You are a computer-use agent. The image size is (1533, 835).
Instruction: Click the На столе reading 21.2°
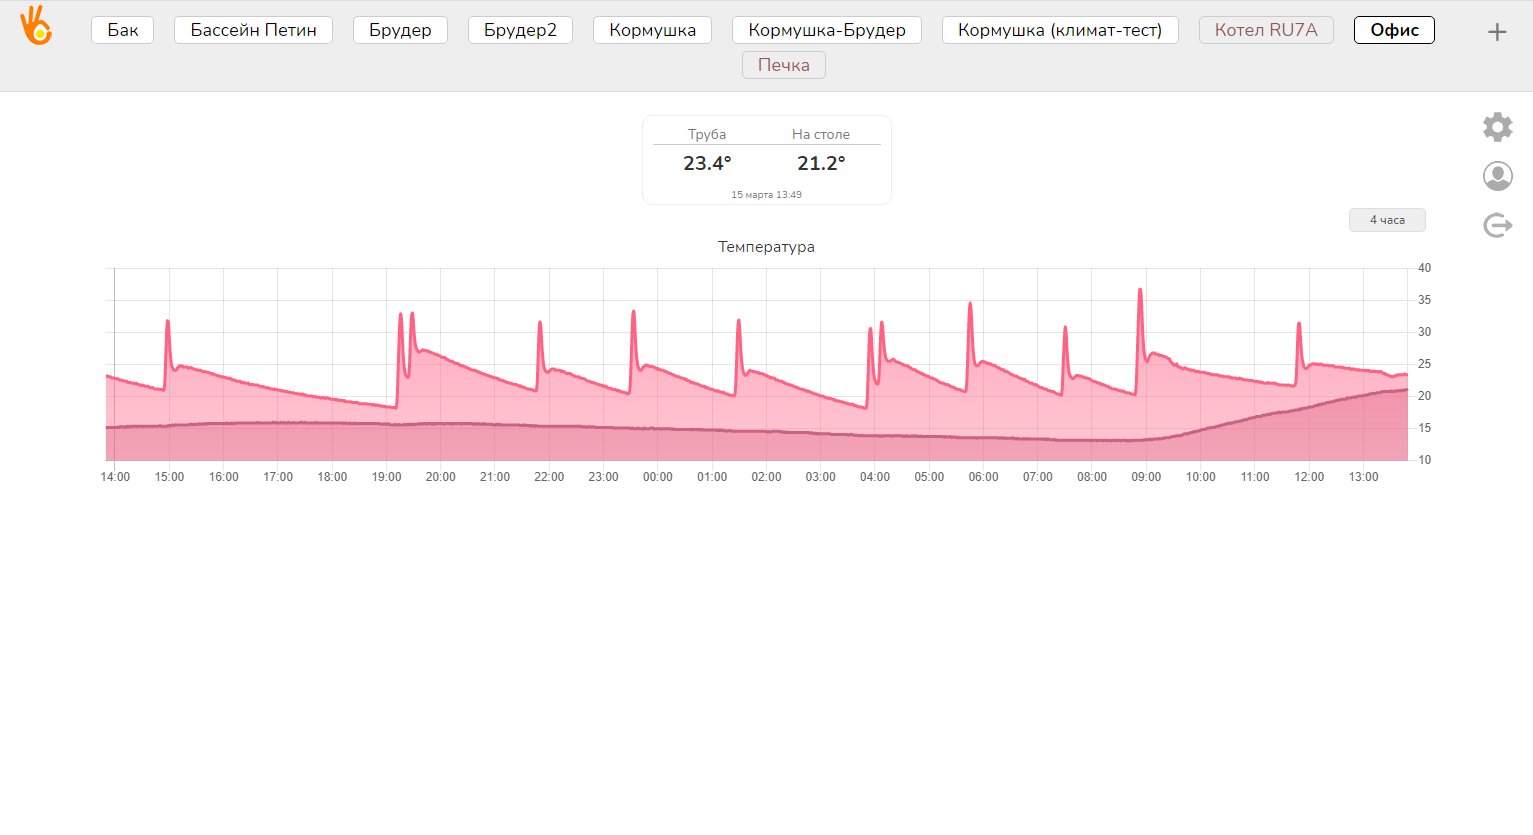point(821,163)
